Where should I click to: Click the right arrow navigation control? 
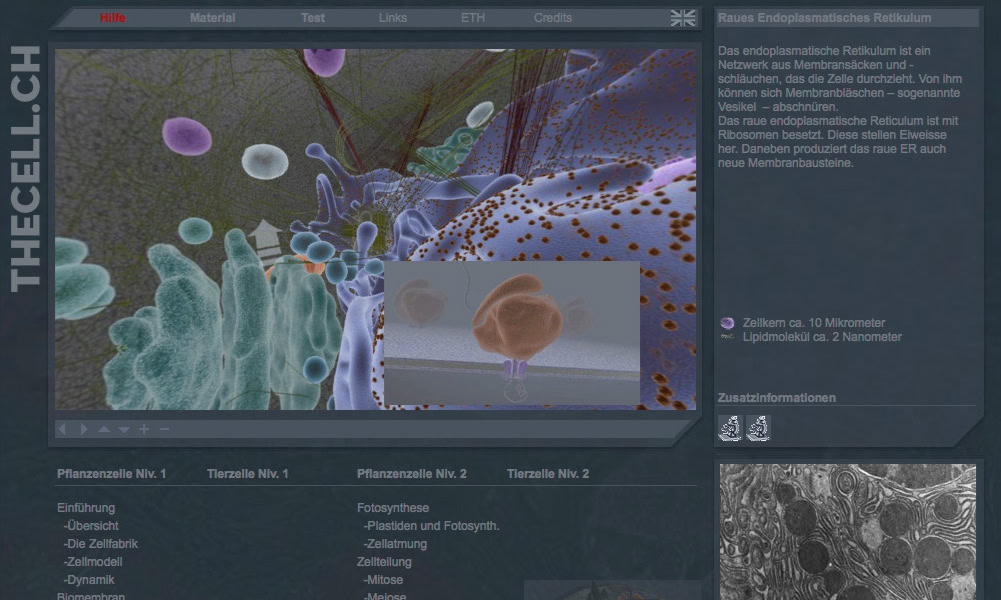83,429
